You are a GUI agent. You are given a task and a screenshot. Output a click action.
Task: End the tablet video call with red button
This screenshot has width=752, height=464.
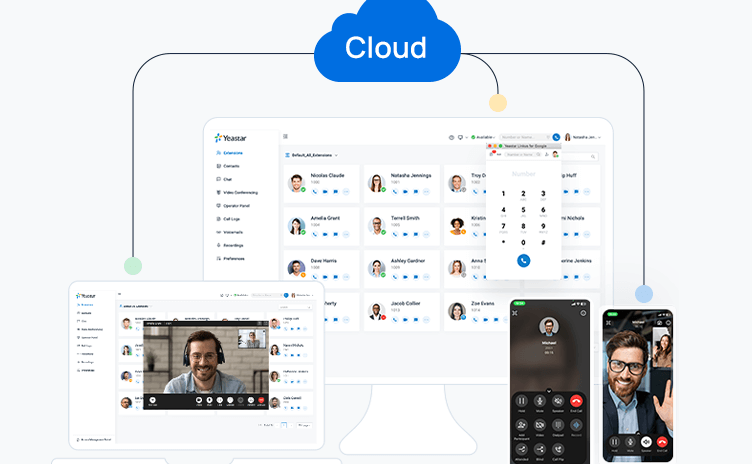(x=261, y=401)
